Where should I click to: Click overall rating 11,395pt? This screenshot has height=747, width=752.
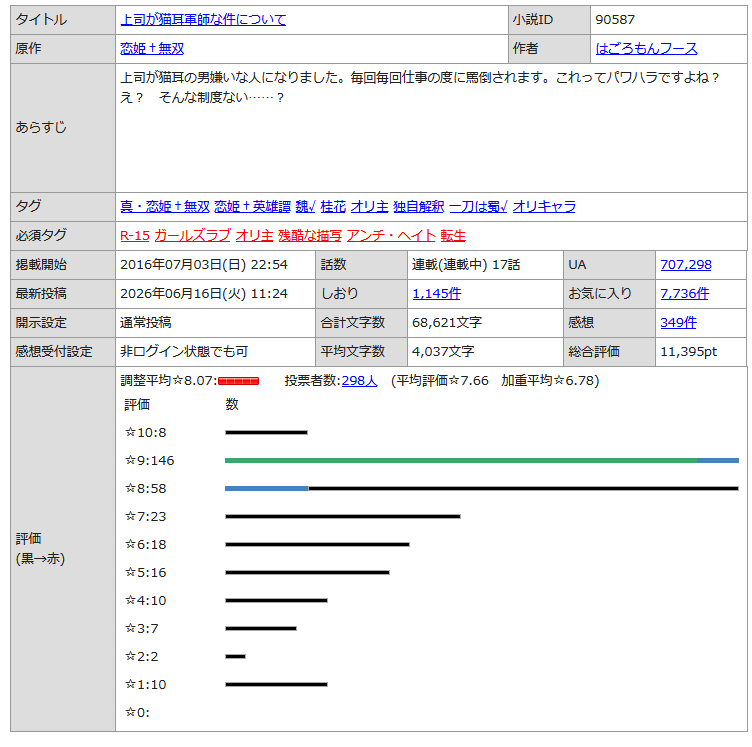[689, 351]
